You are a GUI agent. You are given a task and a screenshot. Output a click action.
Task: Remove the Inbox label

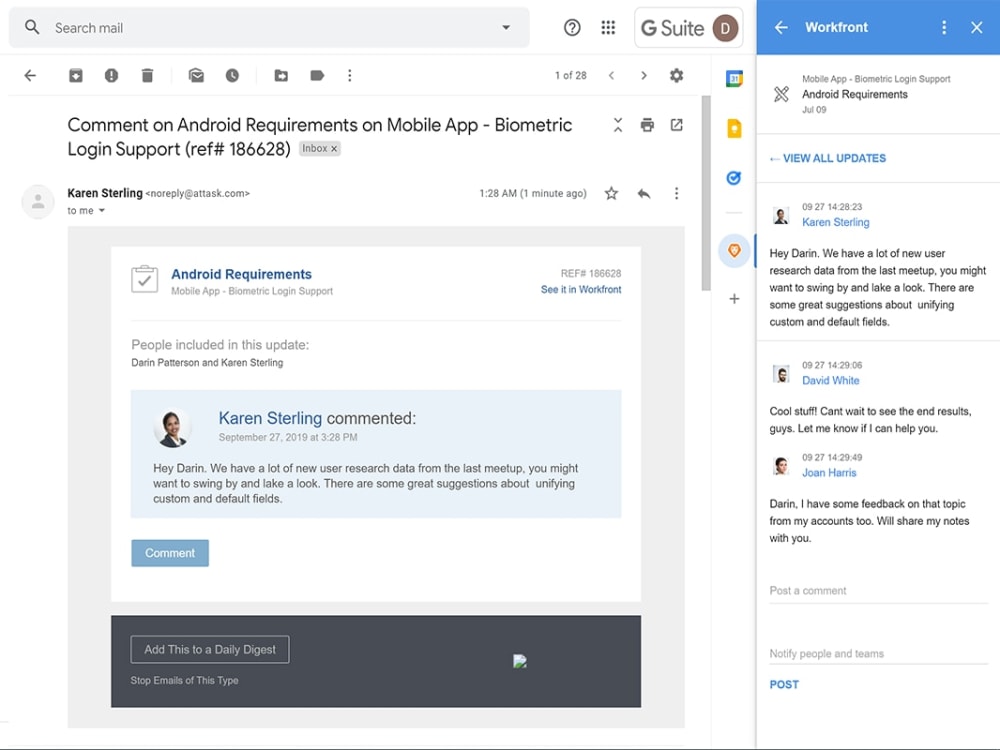(x=334, y=149)
